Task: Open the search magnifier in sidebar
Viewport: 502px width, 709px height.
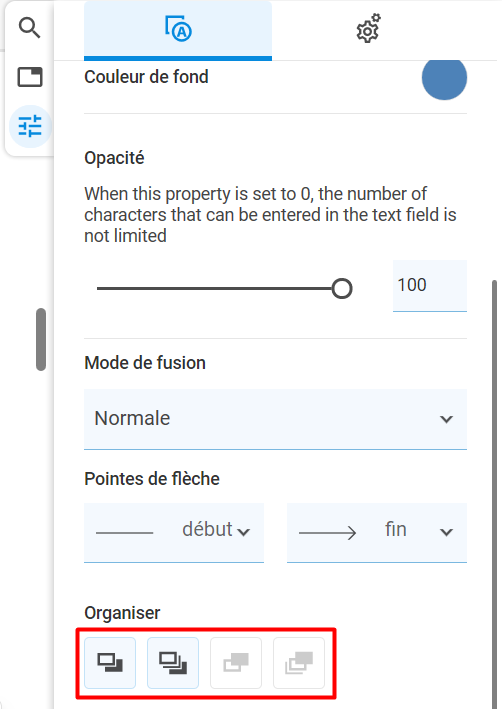Action: (x=30, y=28)
